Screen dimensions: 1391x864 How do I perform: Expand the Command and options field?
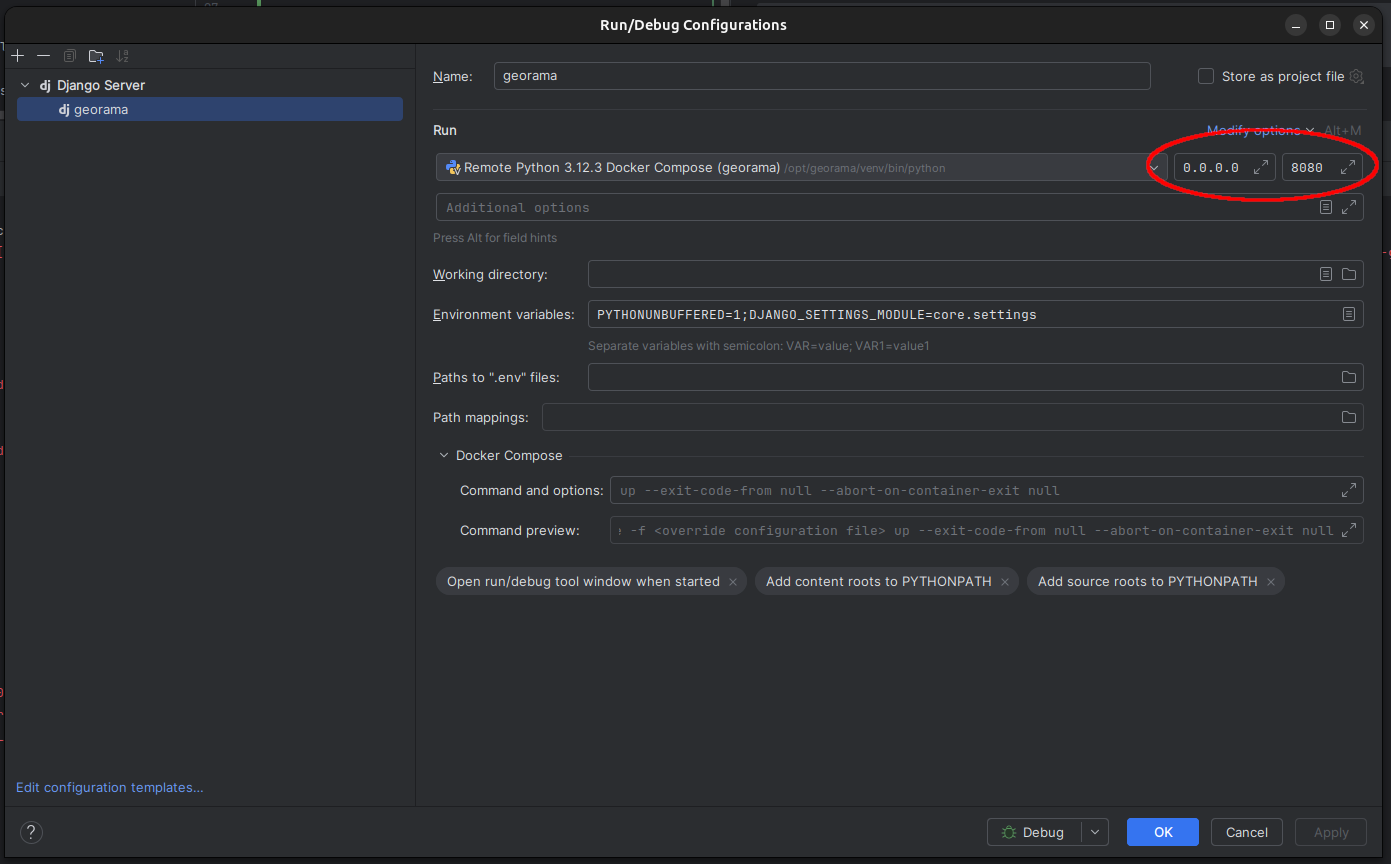click(x=1349, y=490)
